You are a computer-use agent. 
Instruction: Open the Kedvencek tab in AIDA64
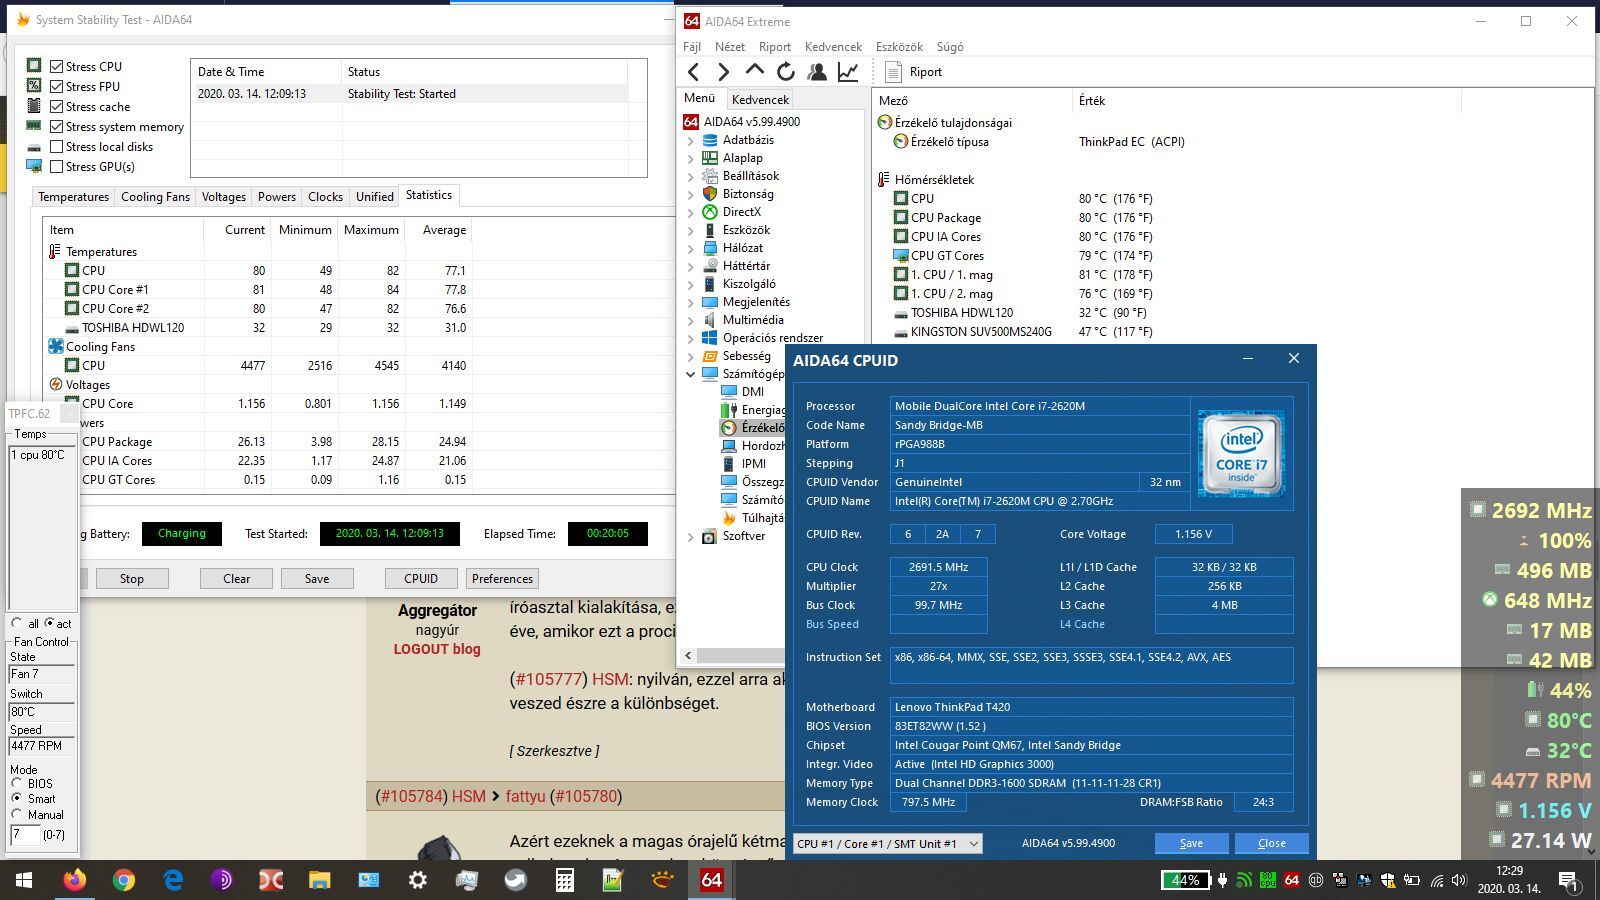[760, 99]
